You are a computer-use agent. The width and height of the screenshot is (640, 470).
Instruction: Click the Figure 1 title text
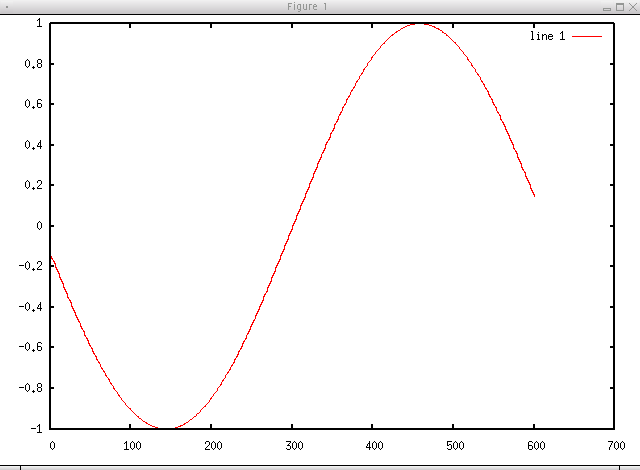point(307,7)
